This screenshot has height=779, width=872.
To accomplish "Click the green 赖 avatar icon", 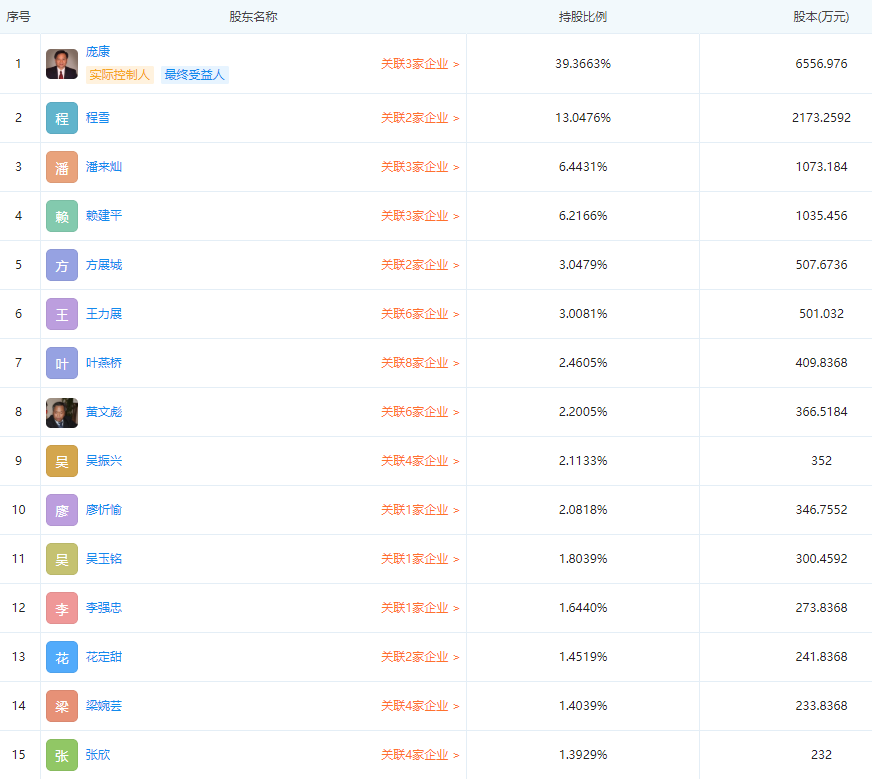I will 62,216.
